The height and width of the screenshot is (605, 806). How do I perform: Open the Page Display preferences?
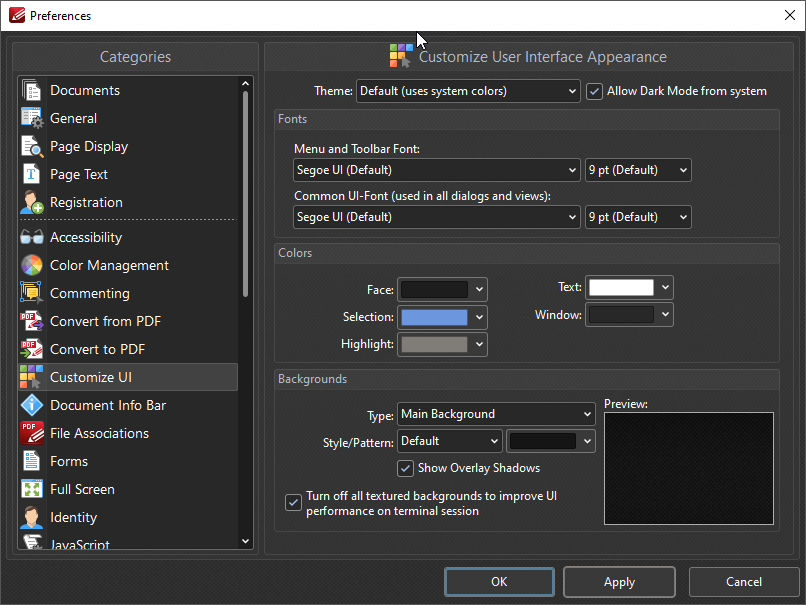pos(86,146)
